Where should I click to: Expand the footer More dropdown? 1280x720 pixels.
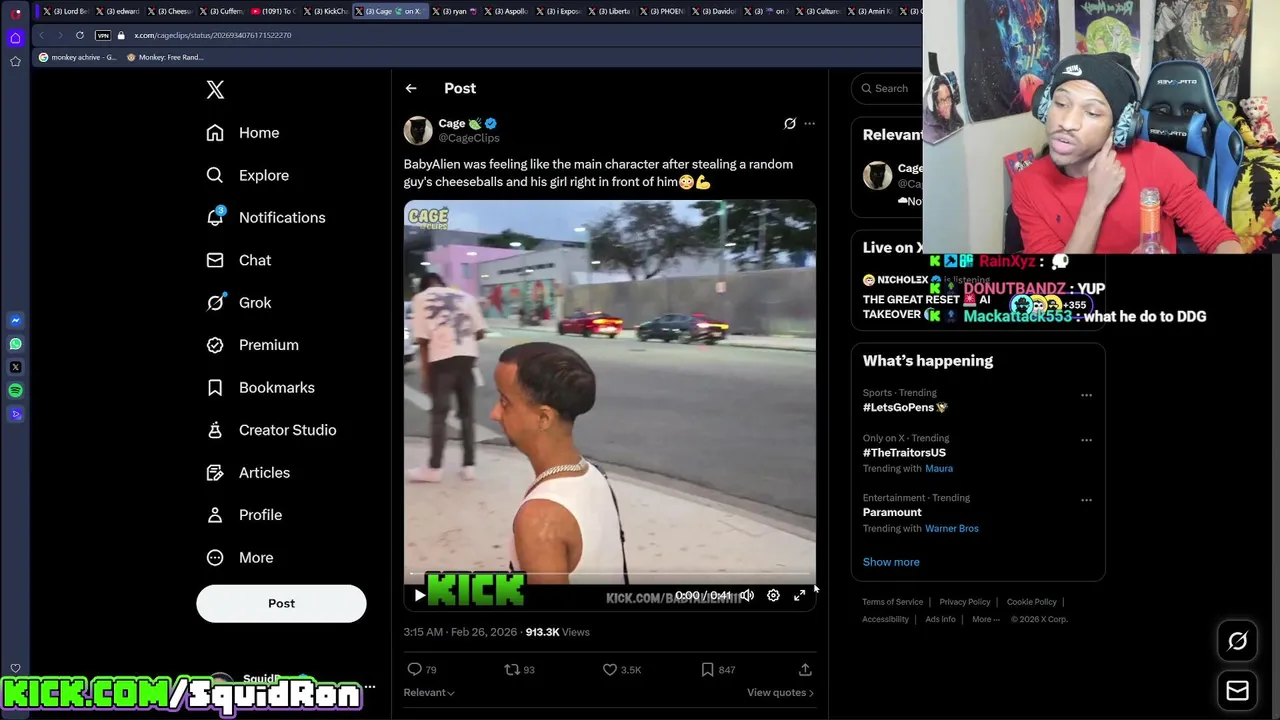pos(985,619)
